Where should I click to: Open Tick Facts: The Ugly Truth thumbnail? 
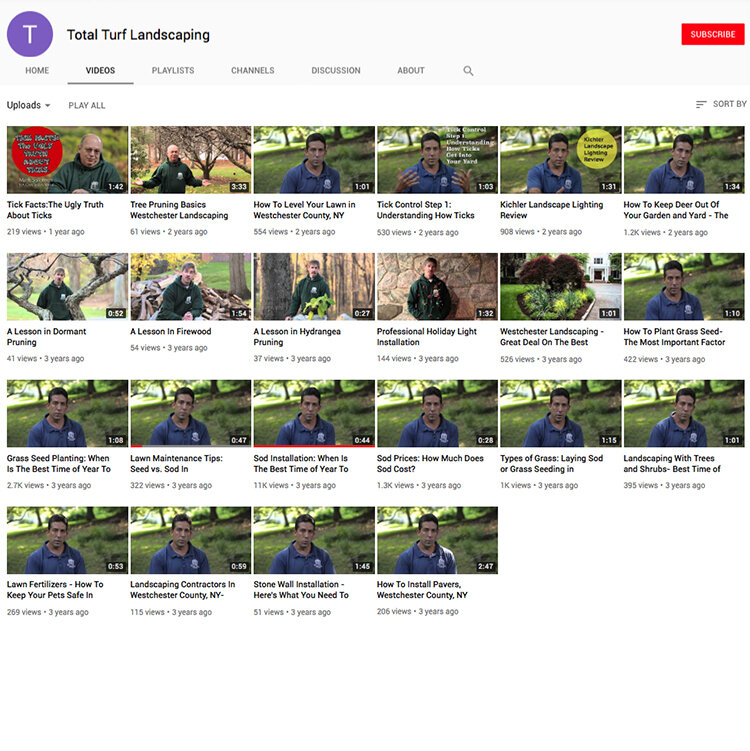(68, 160)
